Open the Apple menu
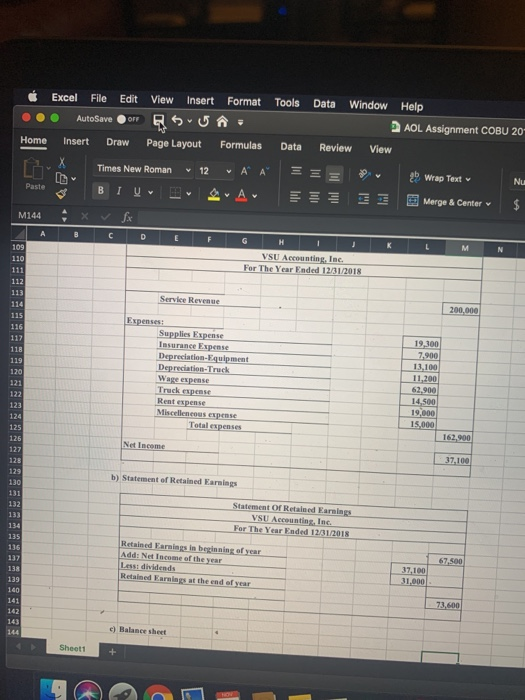Image resolution: width=525 pixels, height=700 pixels. [33, 96]
